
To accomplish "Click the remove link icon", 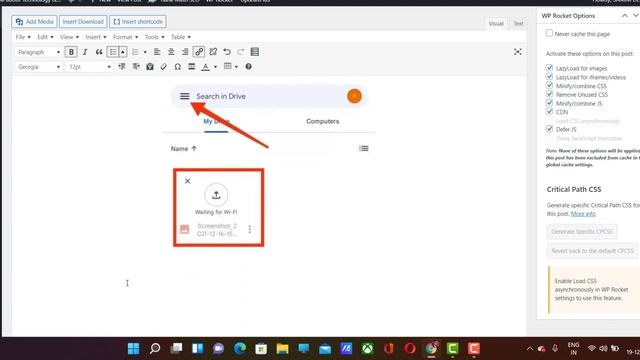I will pyautogui.click(x=213, y=52).
